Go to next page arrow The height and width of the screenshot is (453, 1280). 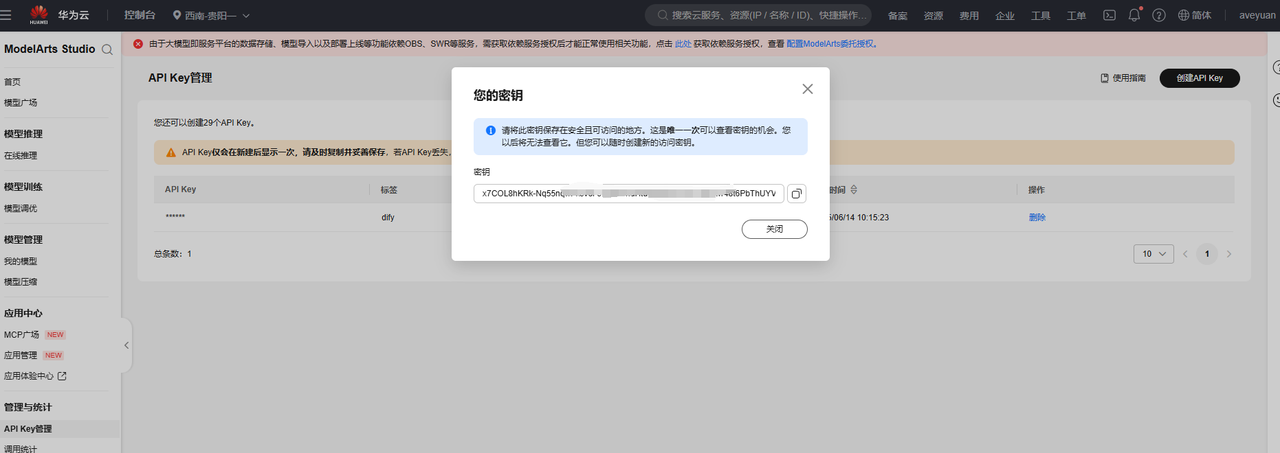coord(1229,254)
